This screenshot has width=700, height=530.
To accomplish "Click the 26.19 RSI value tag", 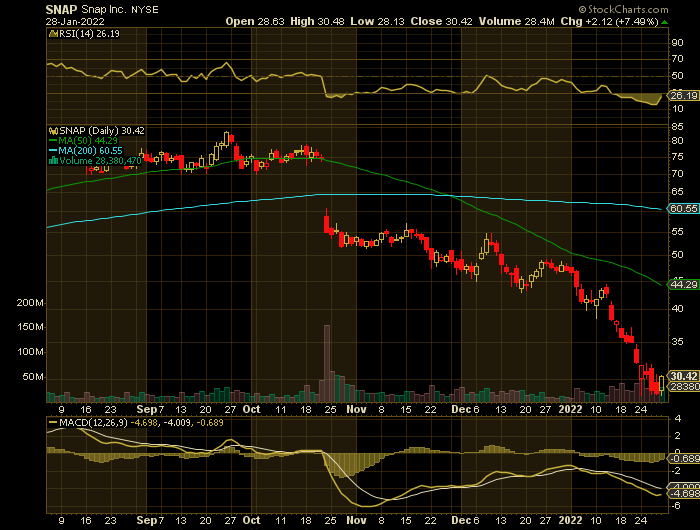I will [x=682, y=95].
